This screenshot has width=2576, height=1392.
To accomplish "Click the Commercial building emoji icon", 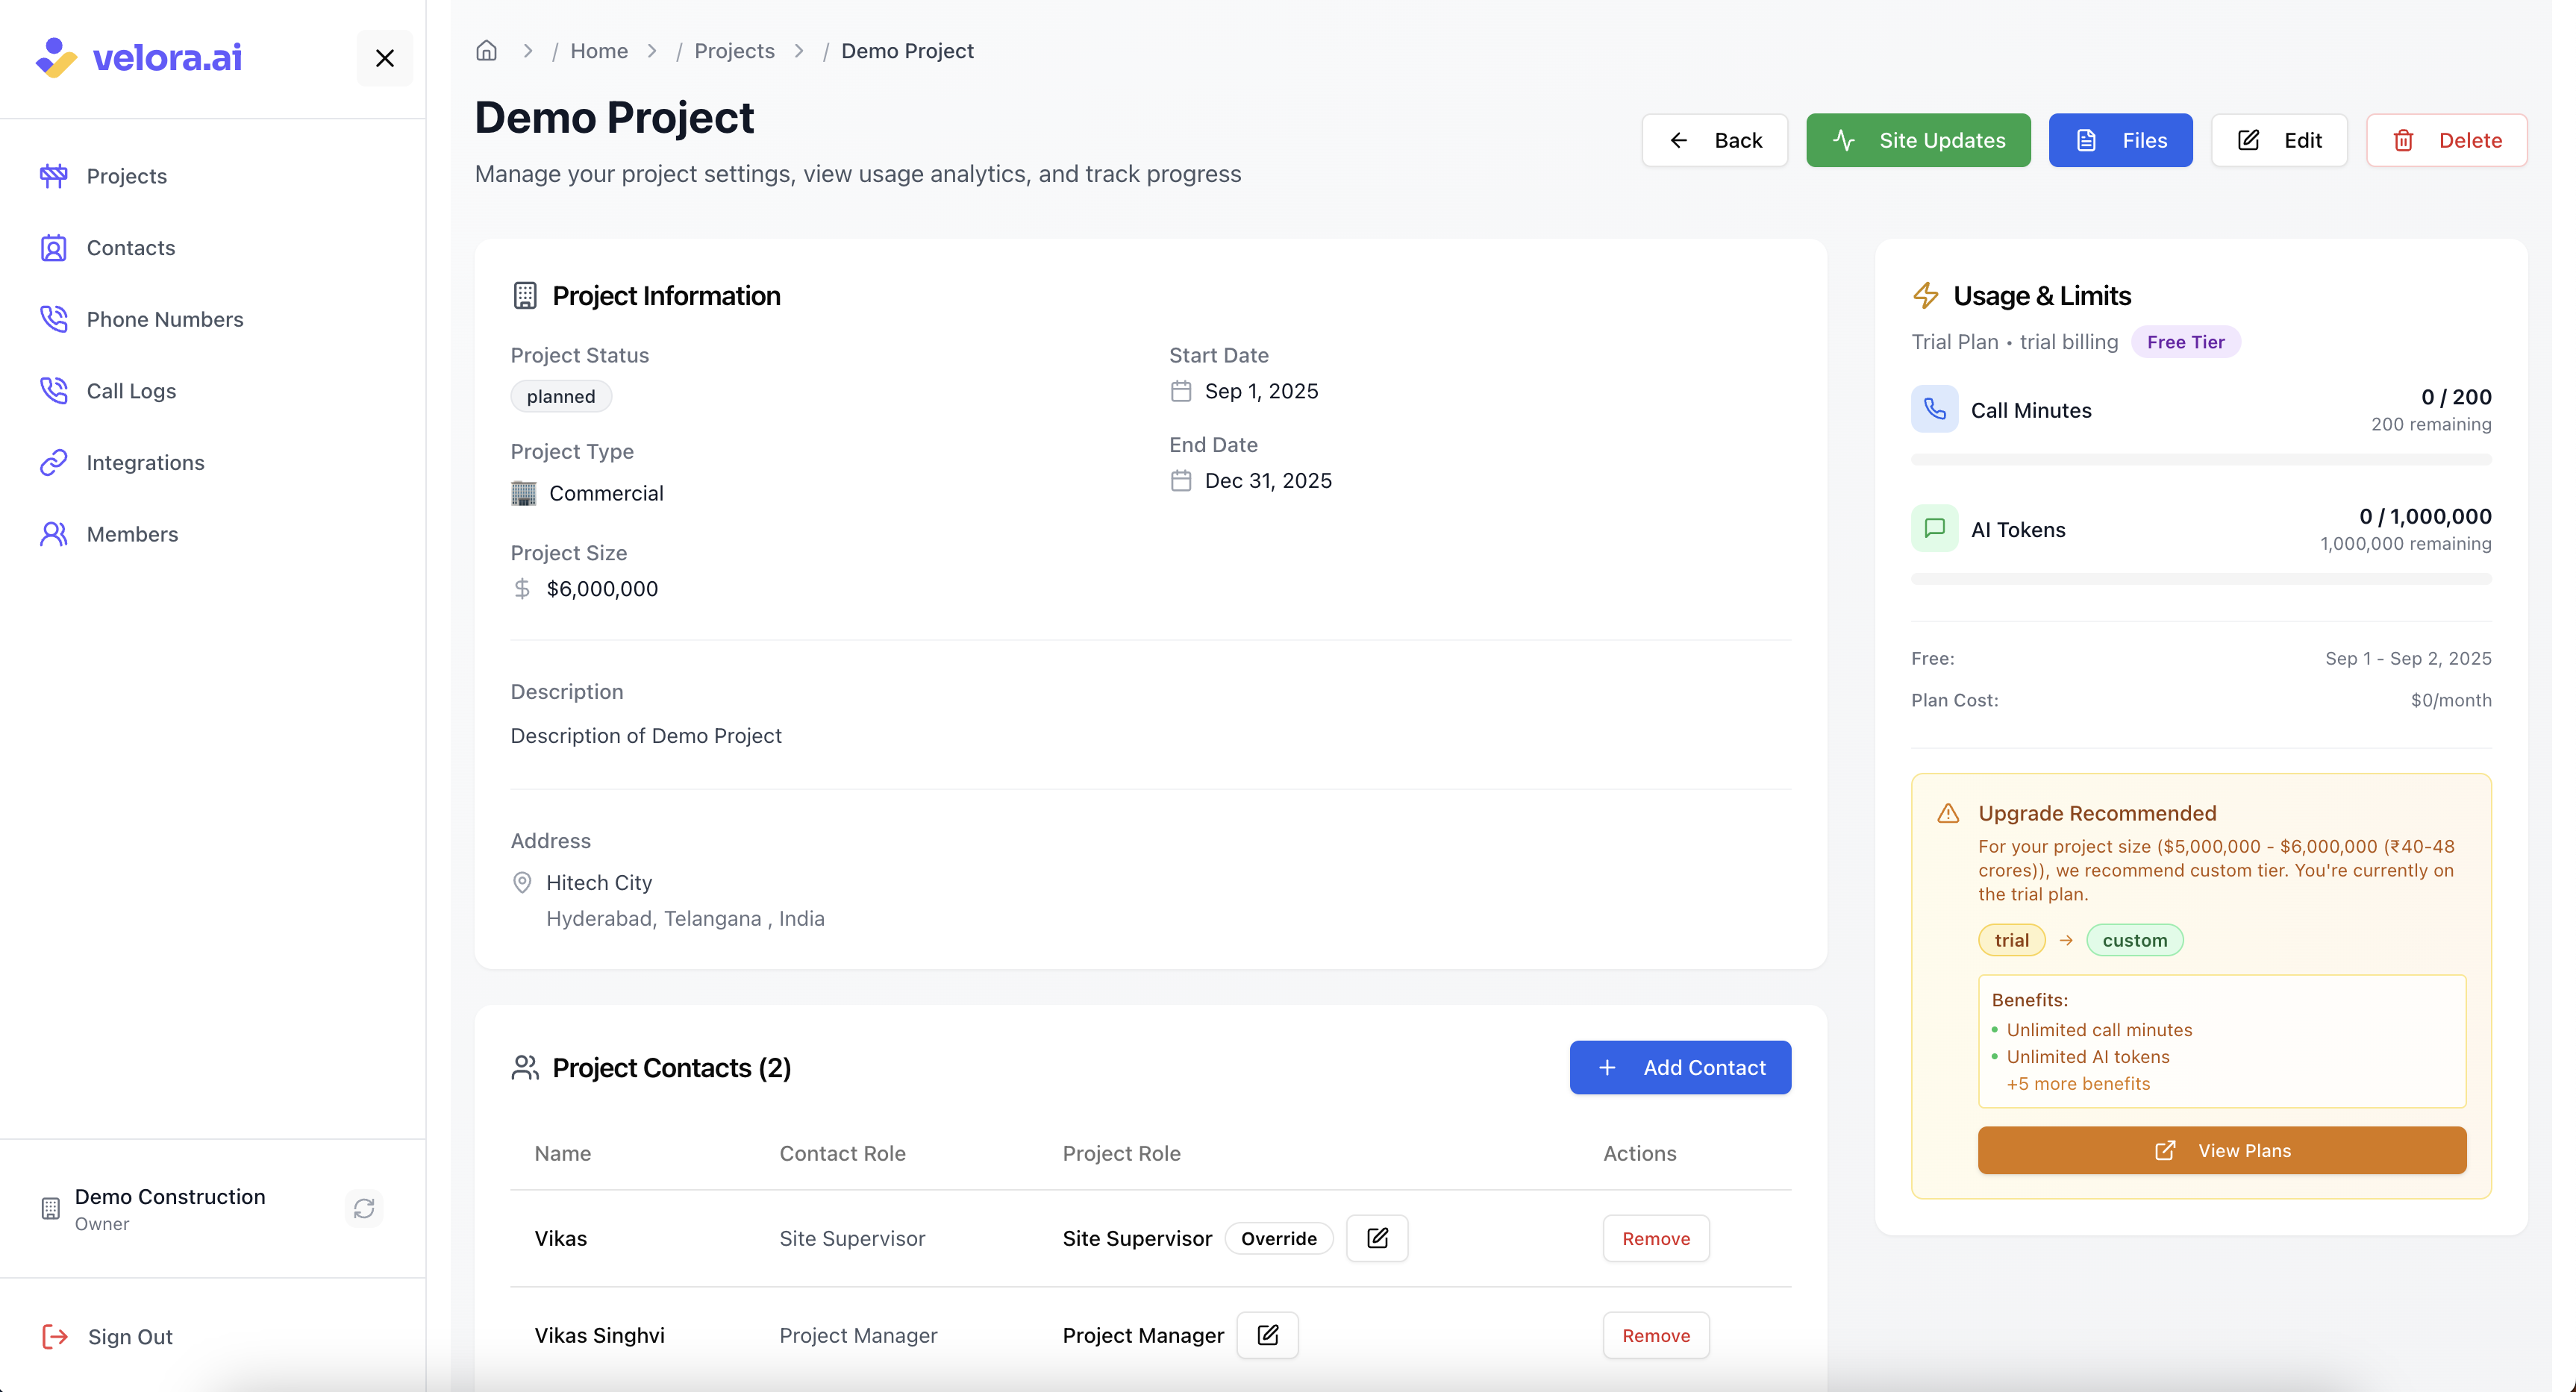I will (x=524, y=493).
